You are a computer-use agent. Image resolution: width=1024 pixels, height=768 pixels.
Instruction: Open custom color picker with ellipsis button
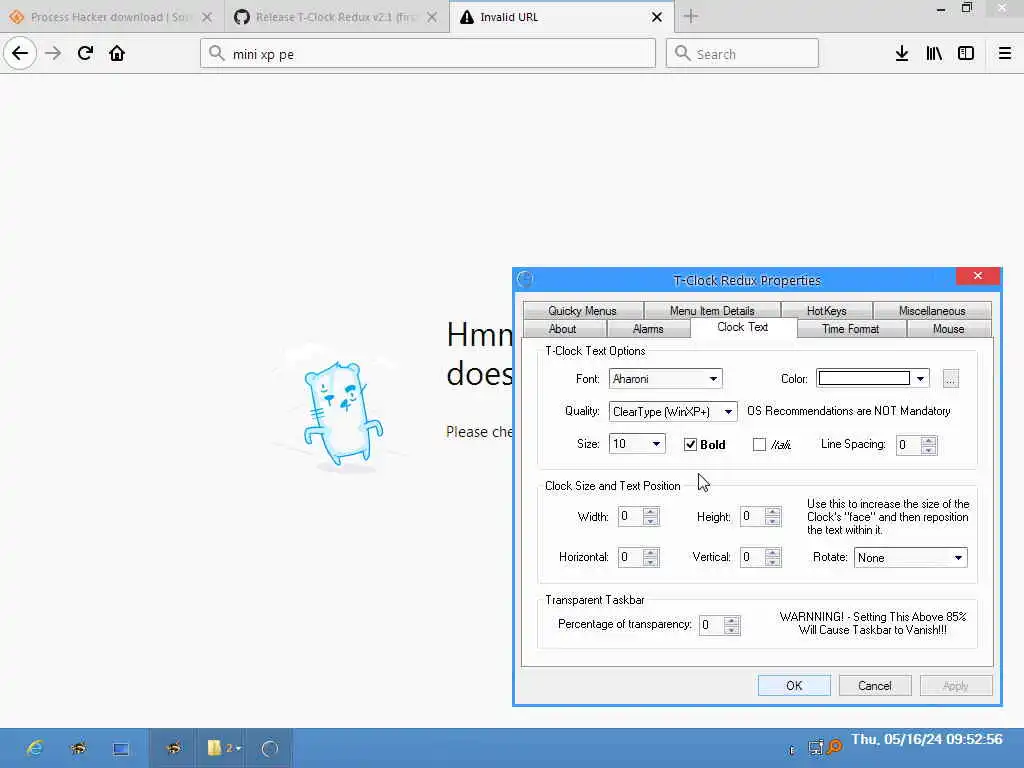click(x=951, y=379)
